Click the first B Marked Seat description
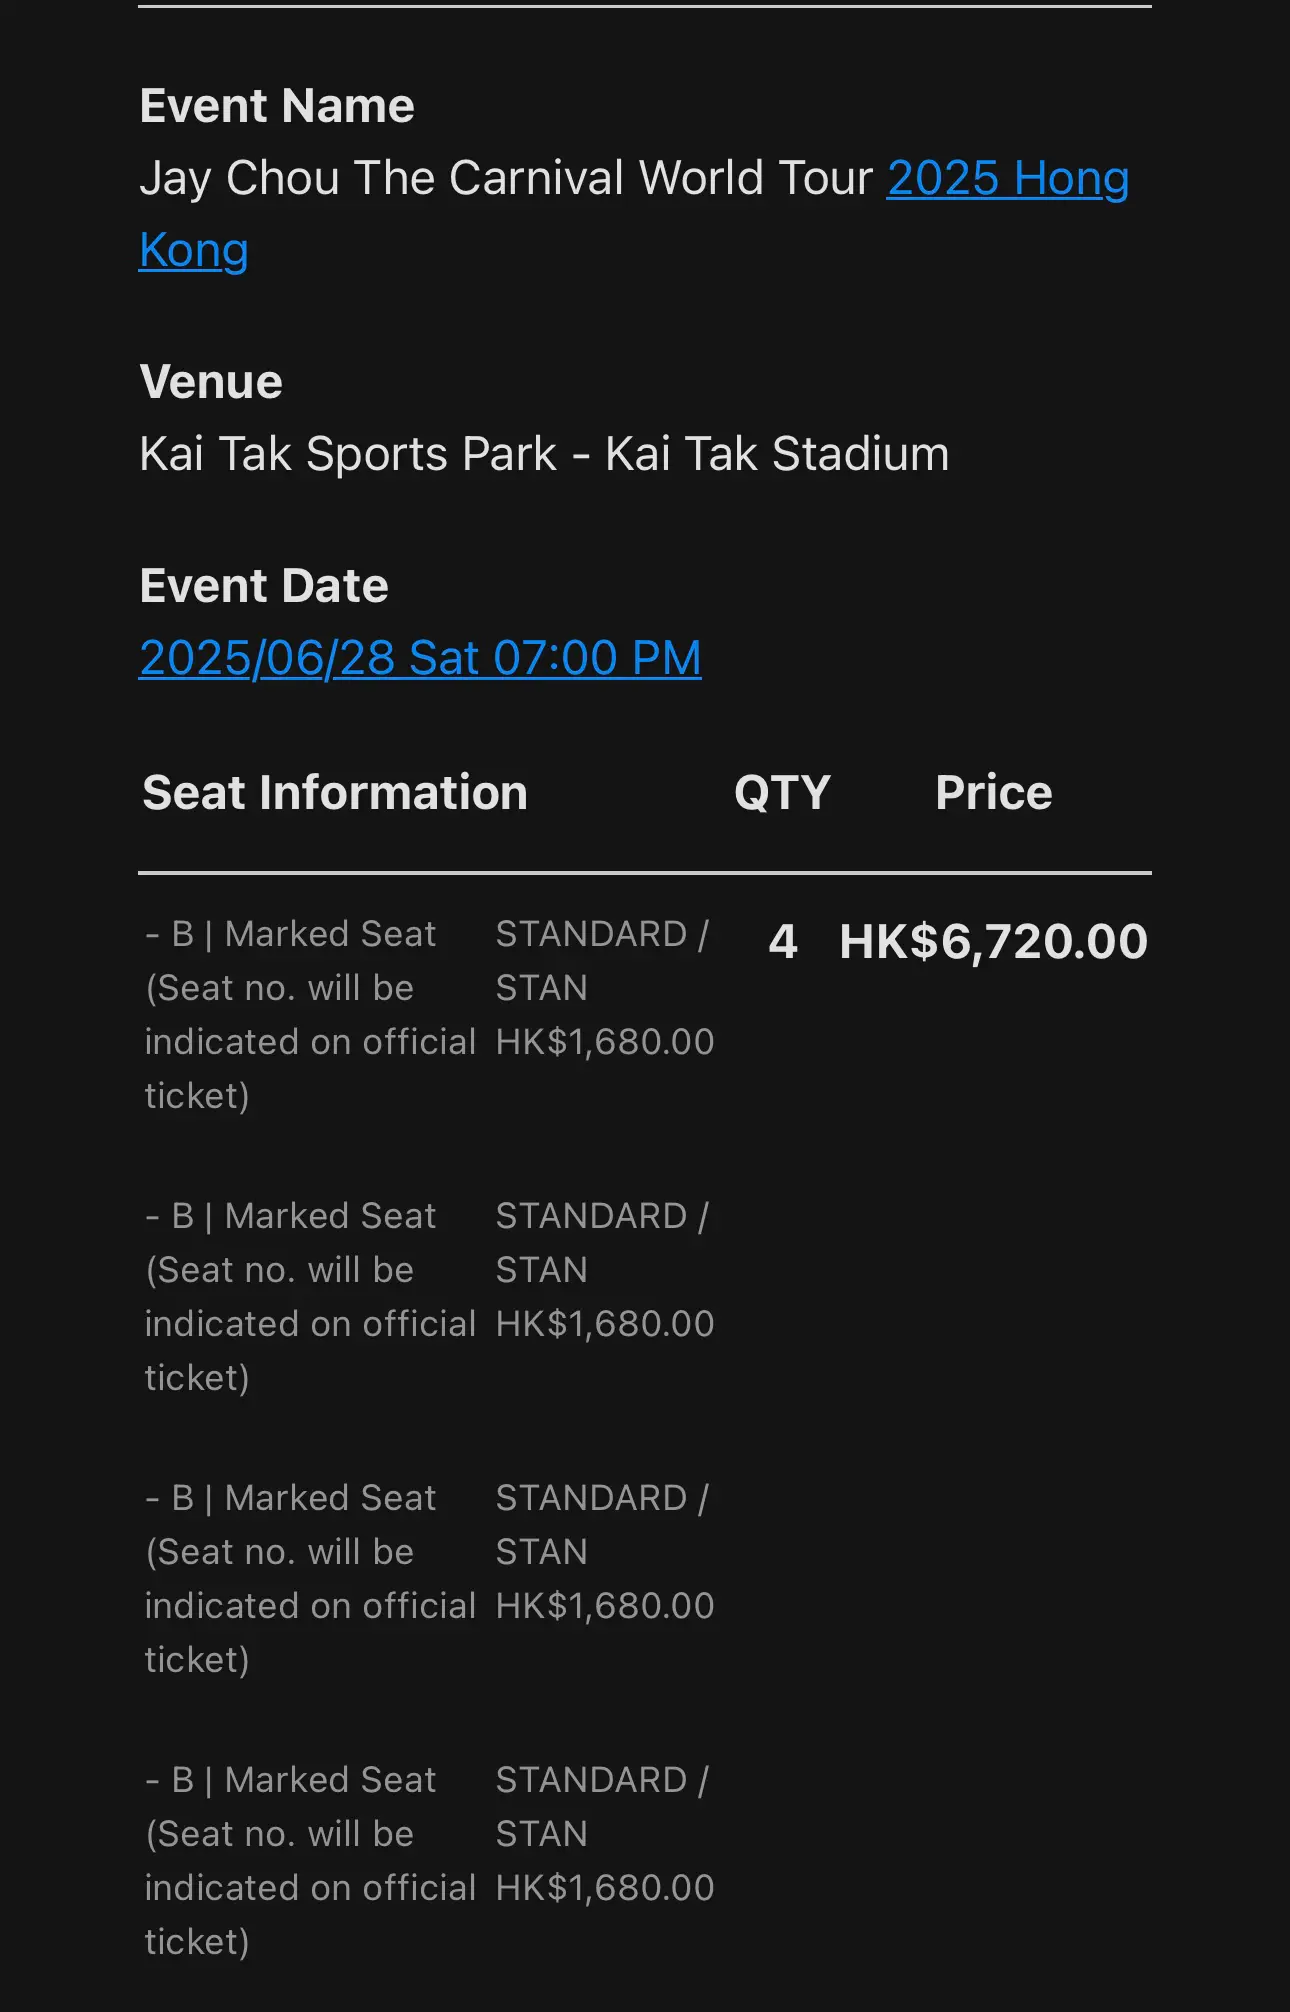Viewport: 1290px width, 2012px height. point(310,1015)
